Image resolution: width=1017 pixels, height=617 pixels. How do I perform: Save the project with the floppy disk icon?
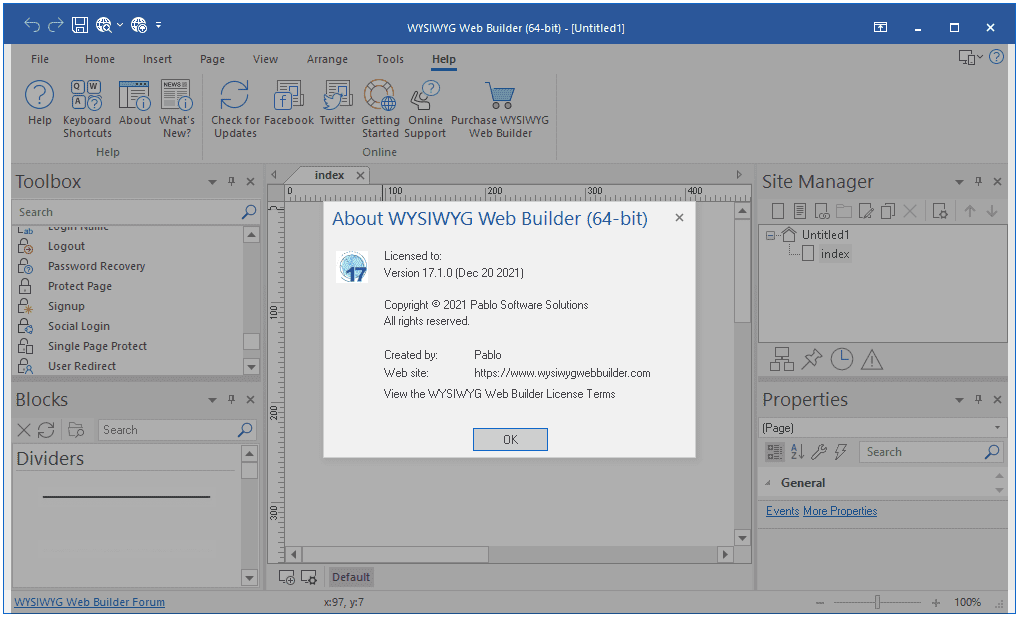(x=80, y=25)
